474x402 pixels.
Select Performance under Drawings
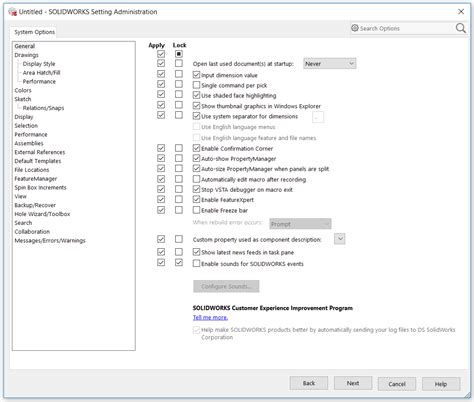click(x=39, y=81)
